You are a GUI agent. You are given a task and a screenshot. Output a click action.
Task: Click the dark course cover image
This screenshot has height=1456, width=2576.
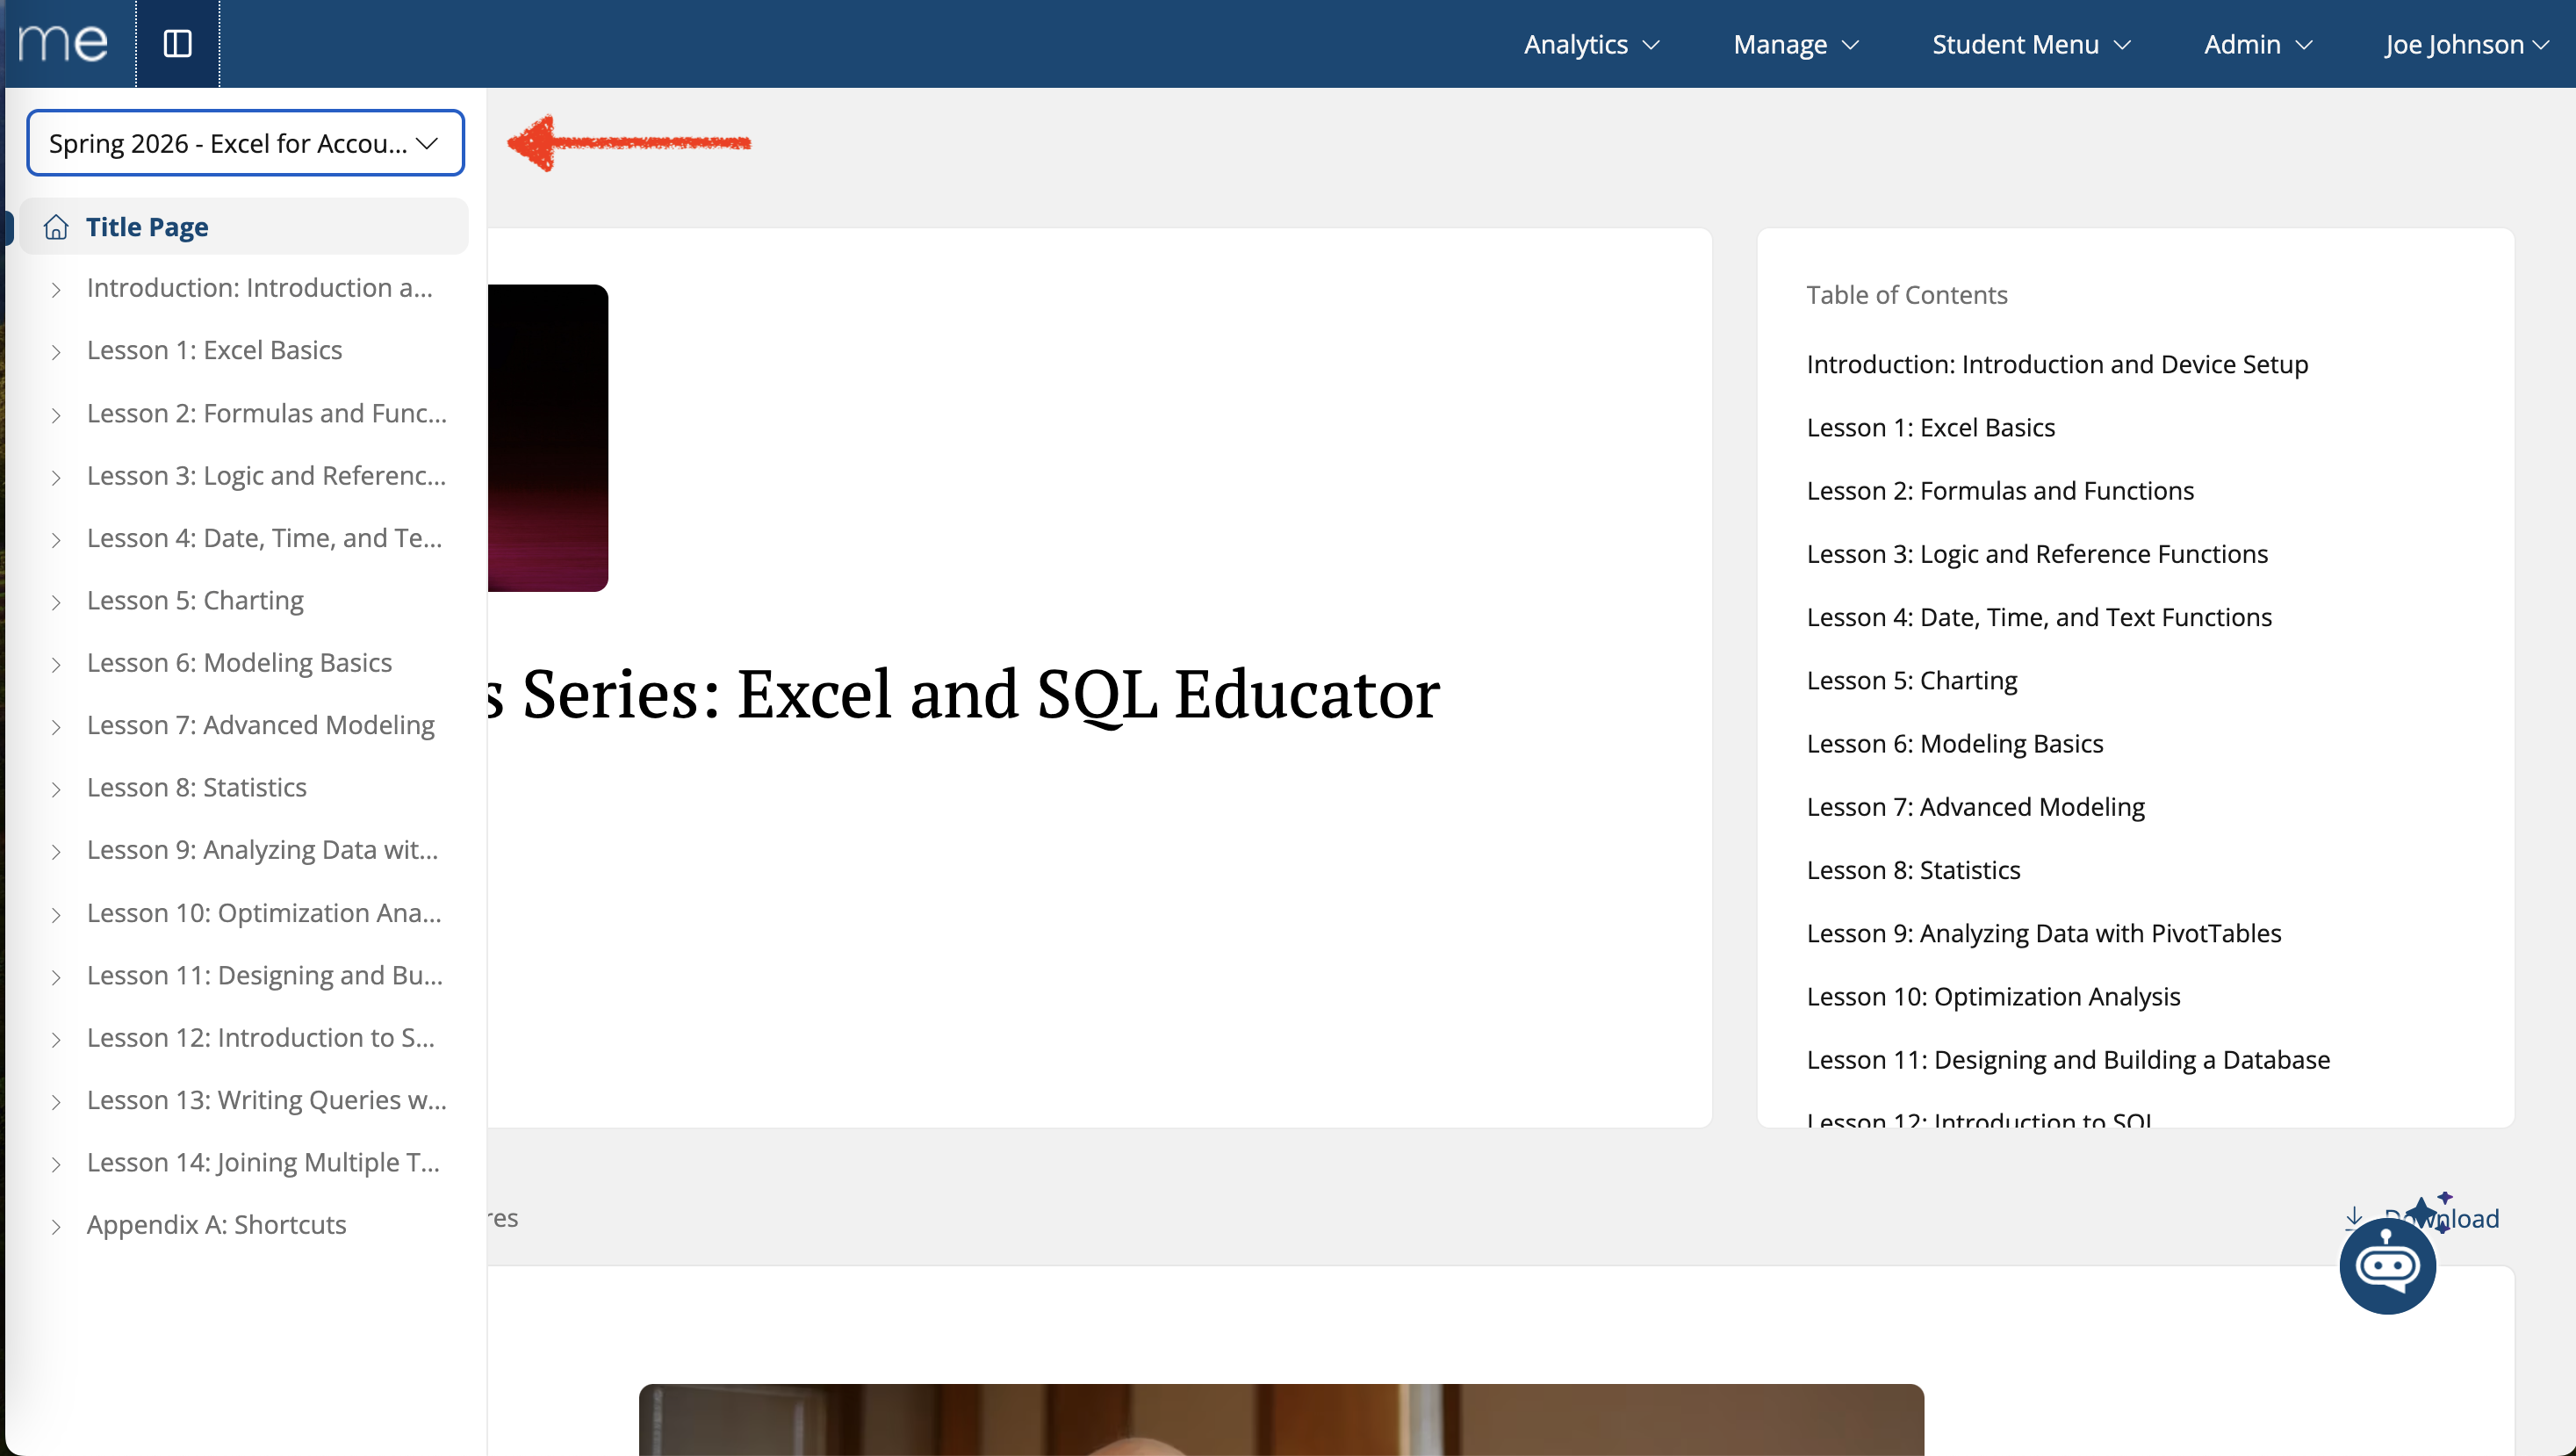(547, 437)
